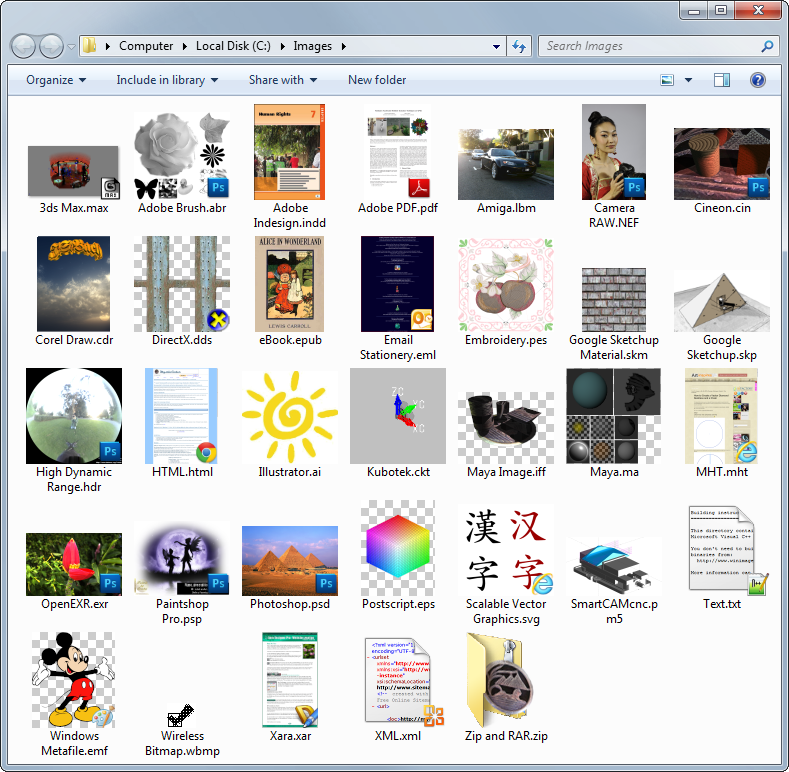Screen dimensions: 789x772
Task: Toggle the preview pane button
Action: click(x=722, y=80)
